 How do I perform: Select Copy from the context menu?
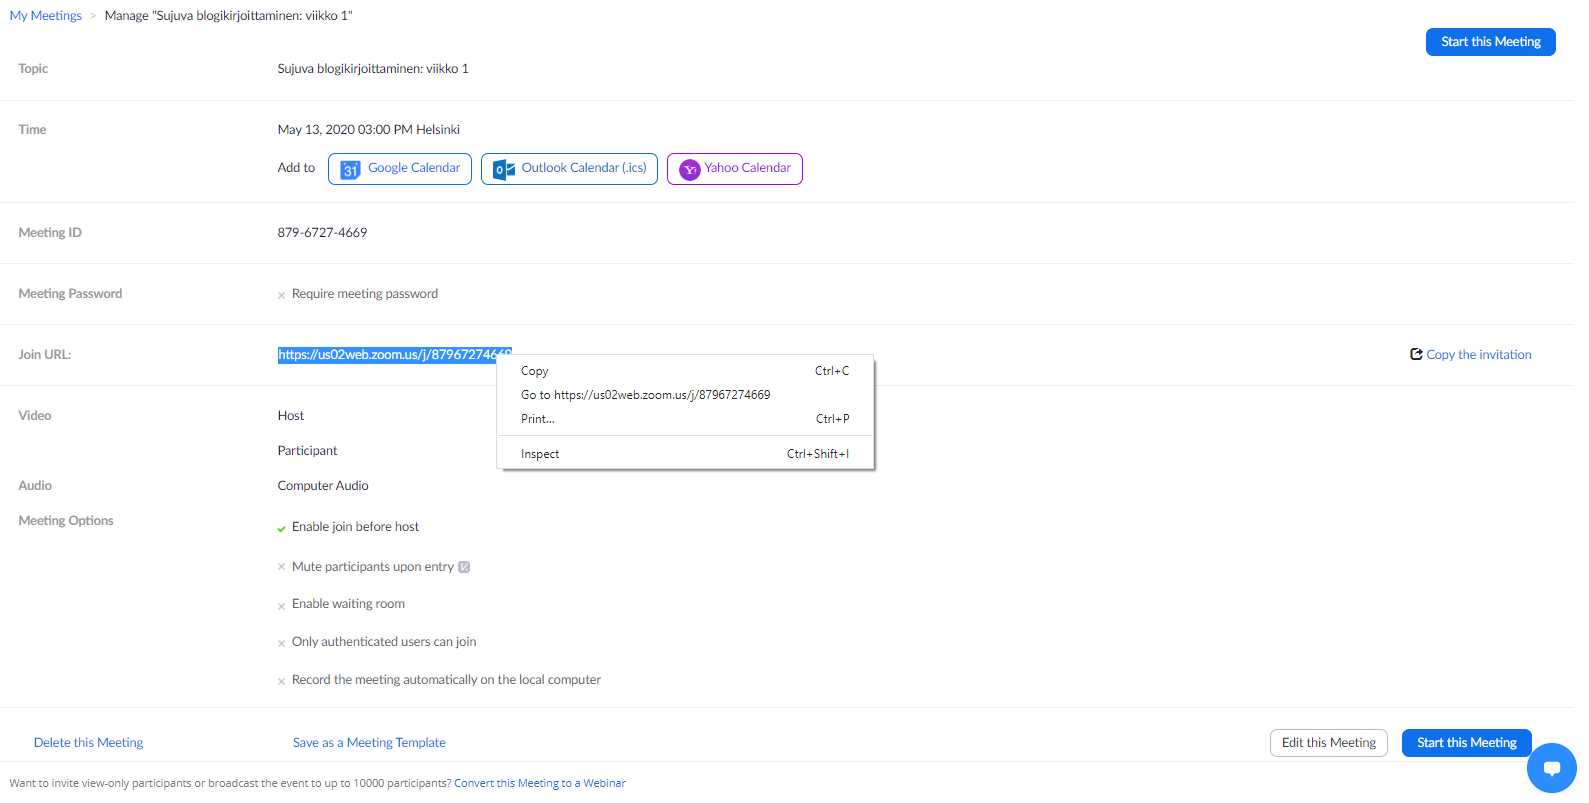[535, 371]
